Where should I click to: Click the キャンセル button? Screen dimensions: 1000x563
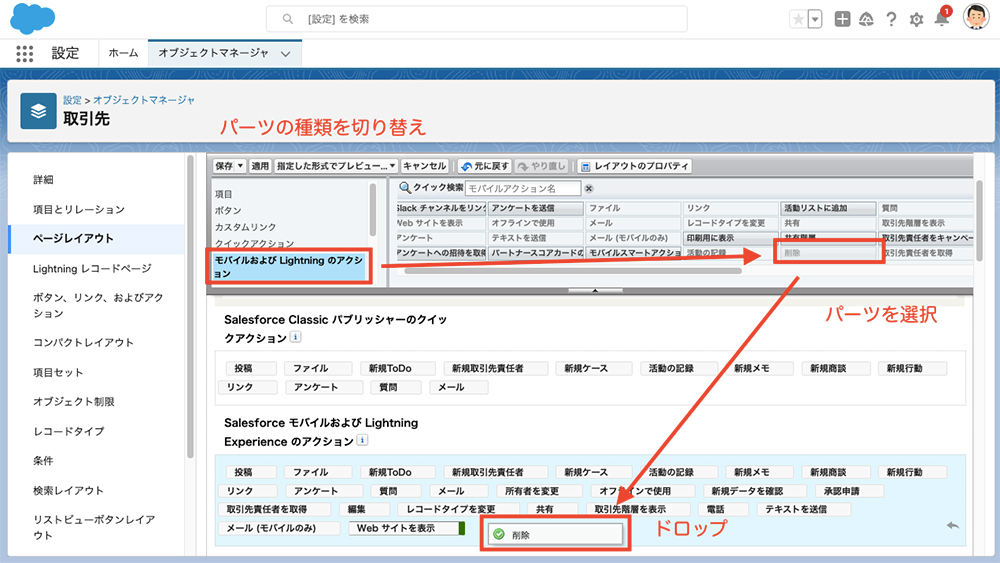[x=425, y=166]
